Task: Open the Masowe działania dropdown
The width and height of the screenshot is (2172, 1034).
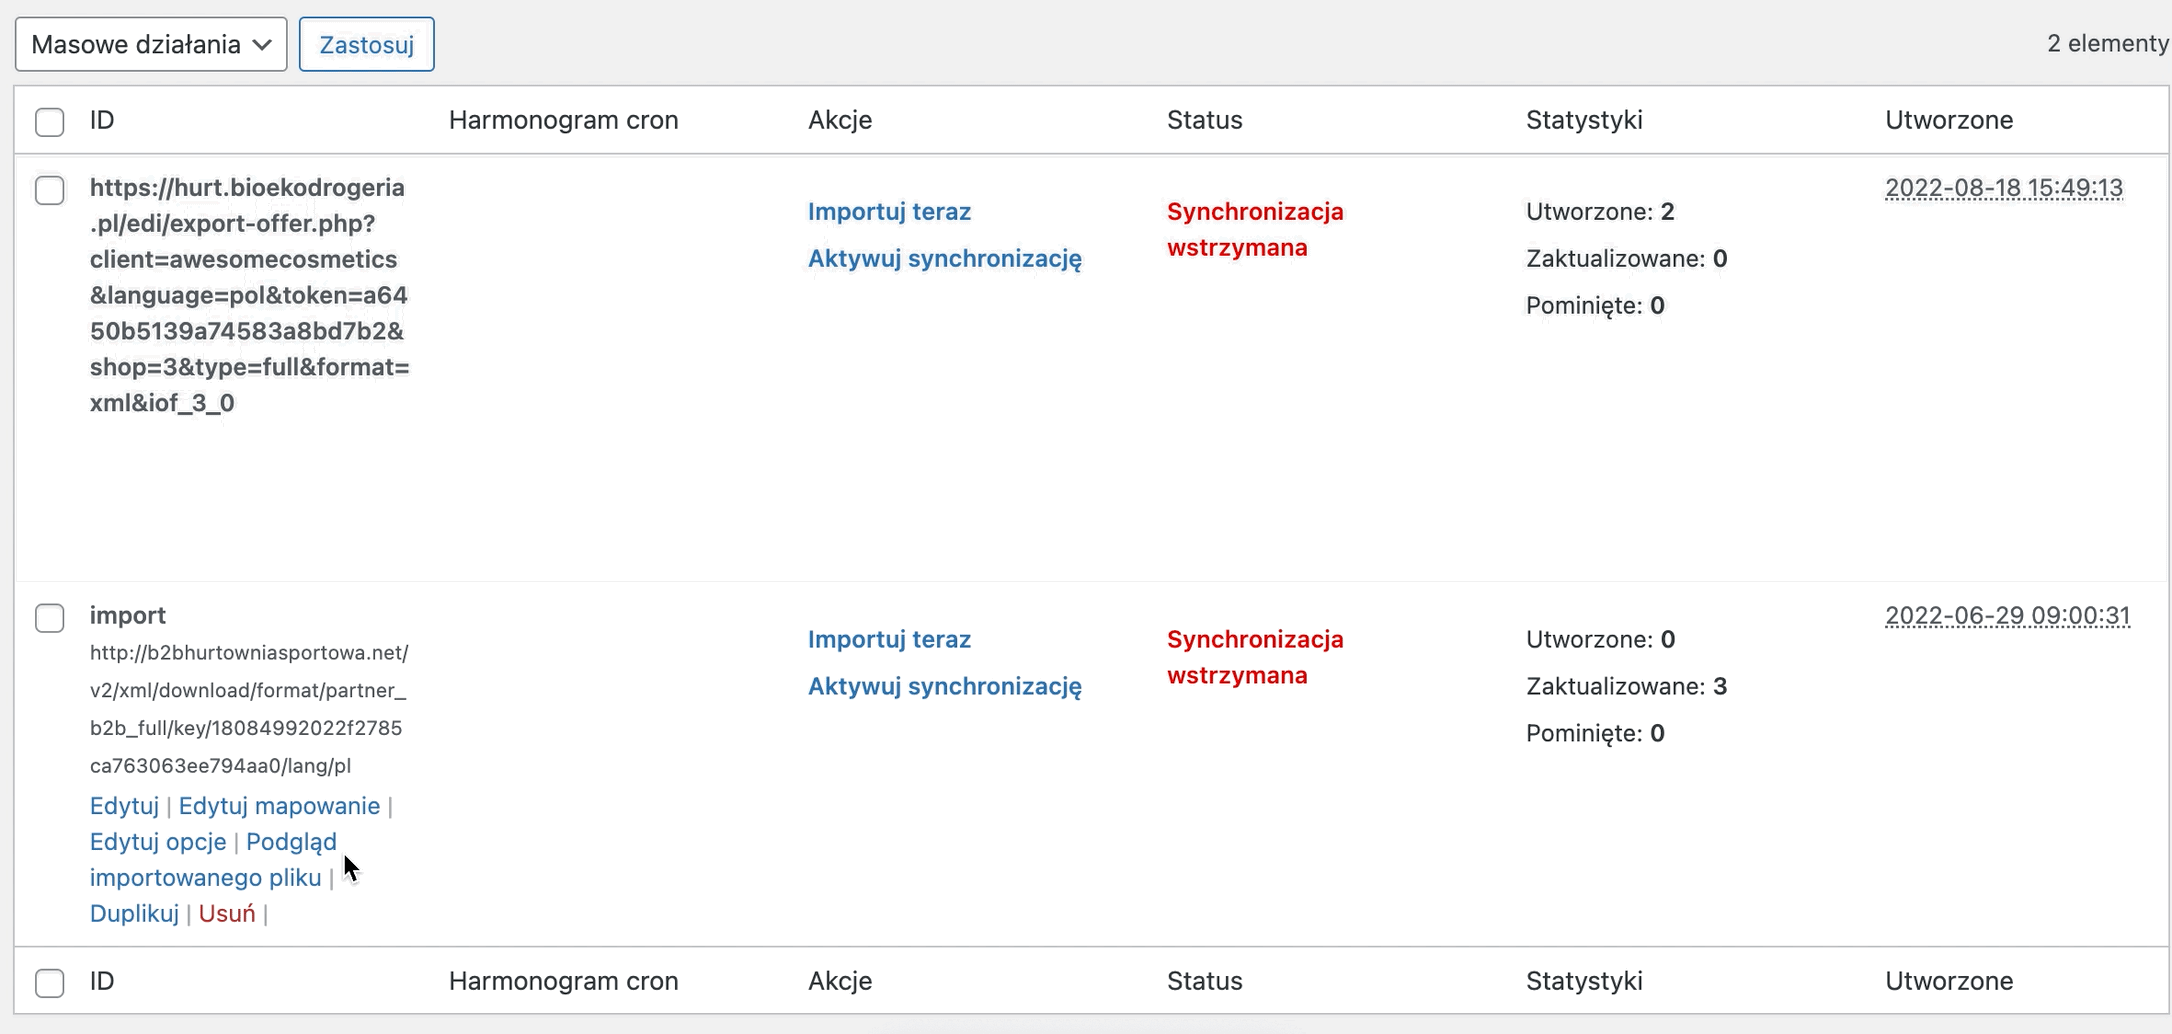Action: coord(151,44)
